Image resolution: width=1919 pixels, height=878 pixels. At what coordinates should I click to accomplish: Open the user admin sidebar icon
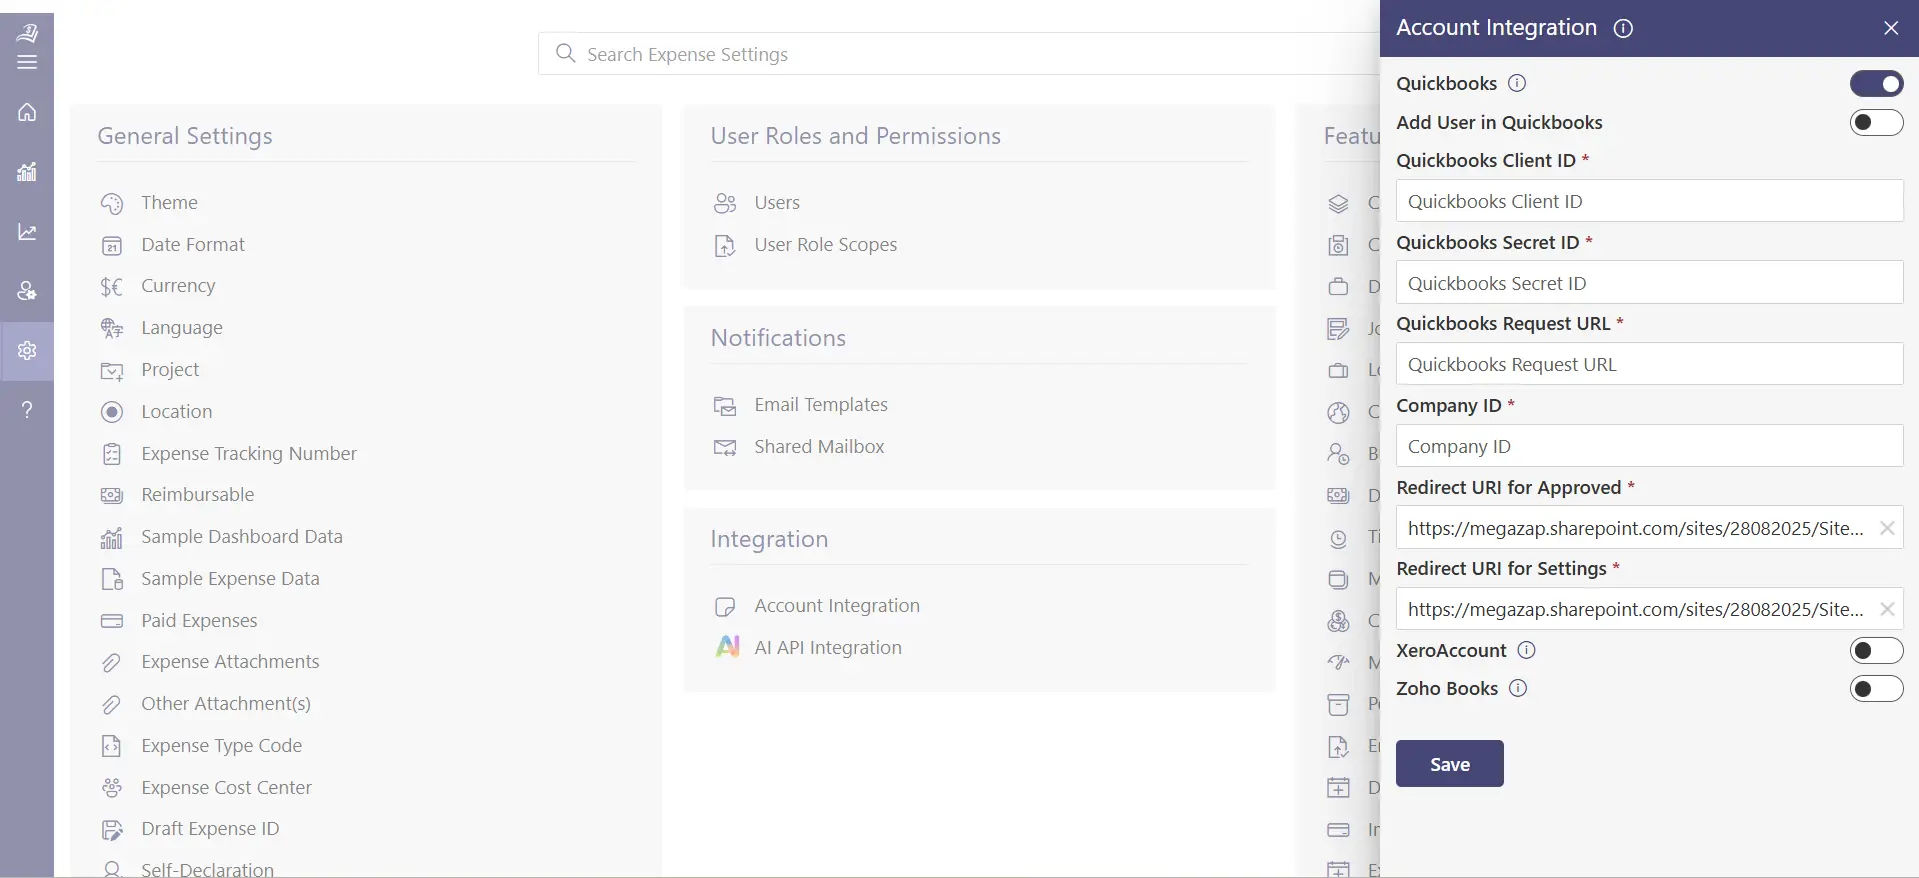(27, 291)
